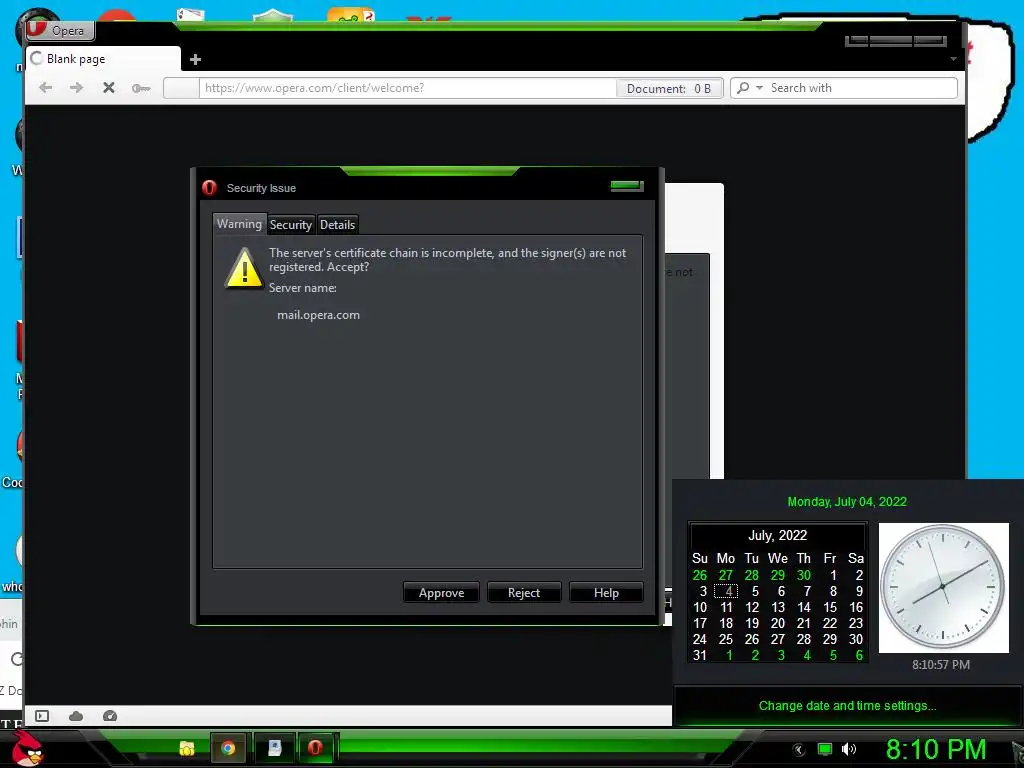
Task: Open a new tab with plus icon
Action: click(195, 59)
